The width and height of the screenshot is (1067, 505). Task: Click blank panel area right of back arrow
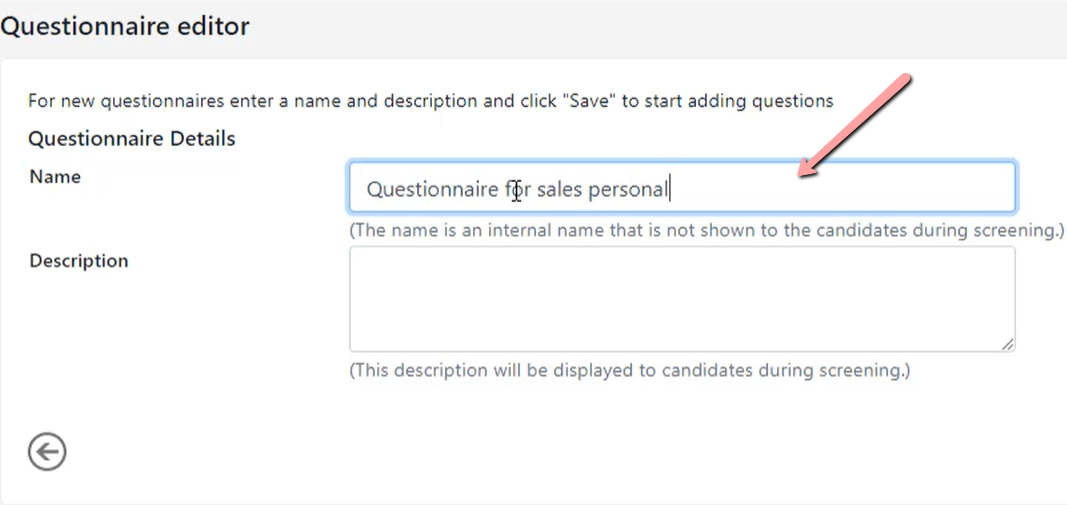(544, 451)
